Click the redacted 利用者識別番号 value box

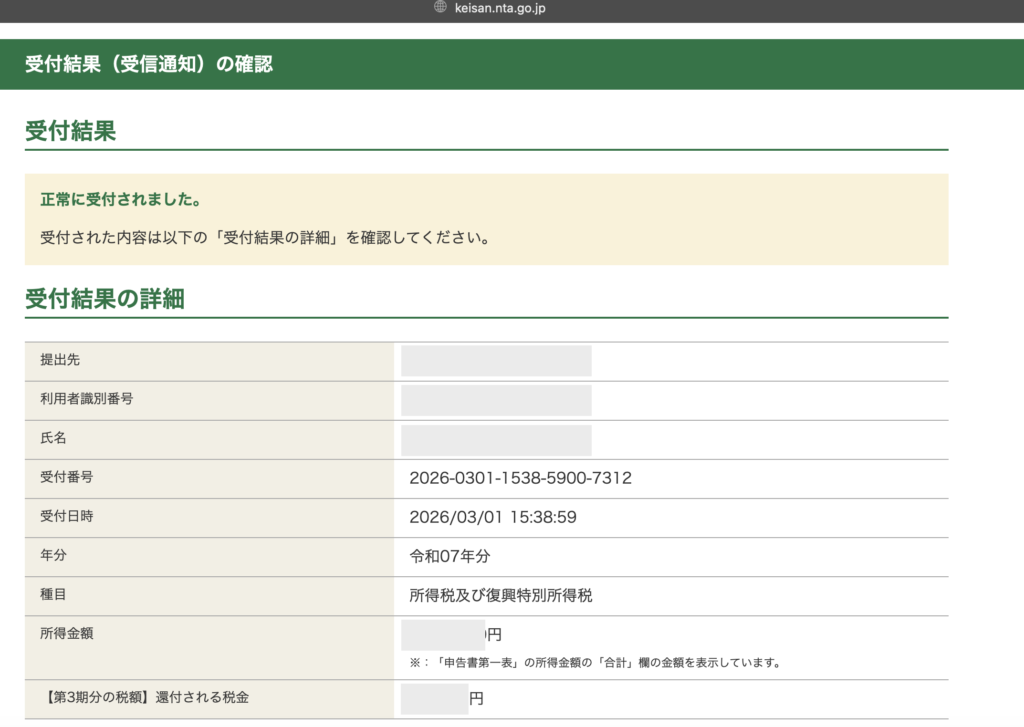[x=496, y=400]
